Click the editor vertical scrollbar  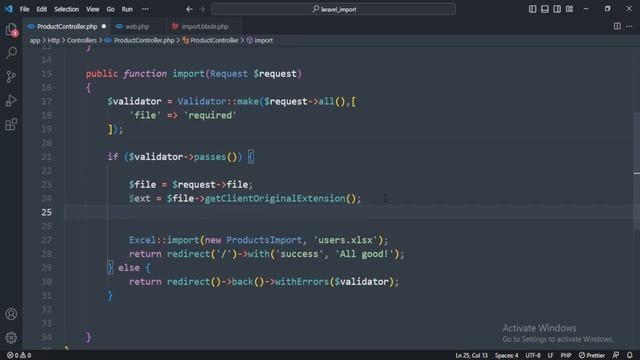click(636, 171)
